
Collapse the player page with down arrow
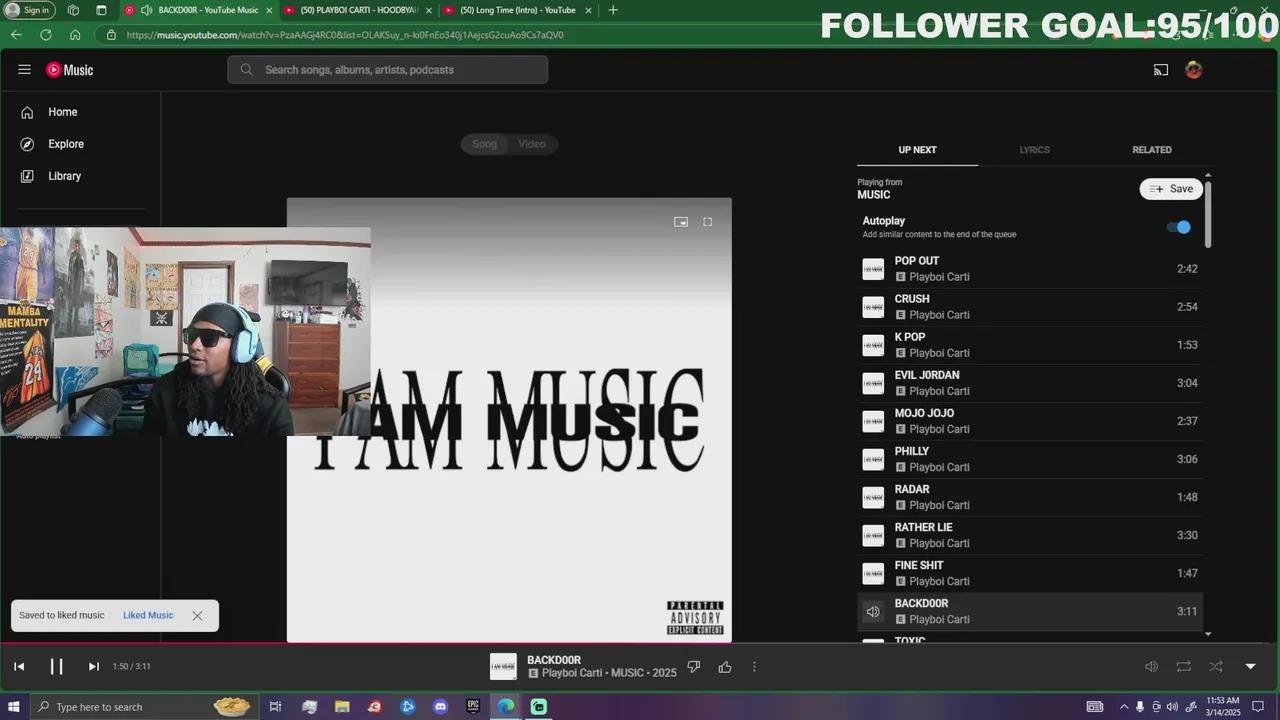[1250, 667]
